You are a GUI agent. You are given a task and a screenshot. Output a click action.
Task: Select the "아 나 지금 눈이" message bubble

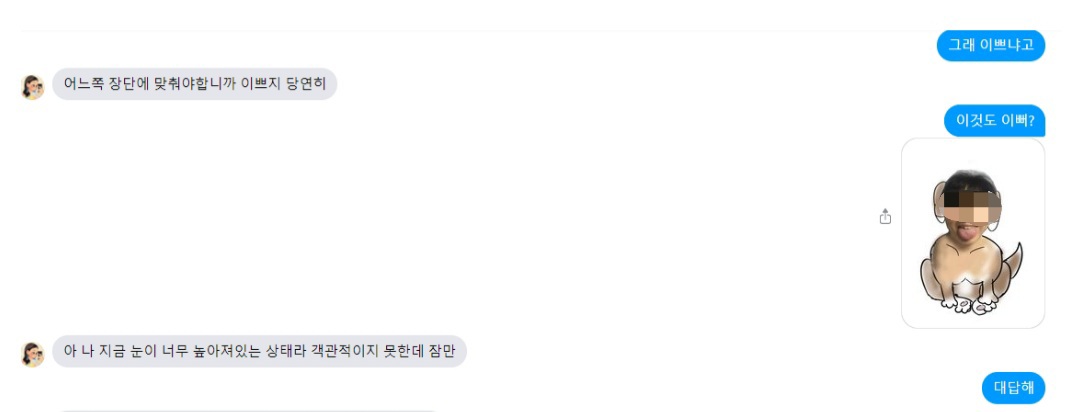[259, 351]
